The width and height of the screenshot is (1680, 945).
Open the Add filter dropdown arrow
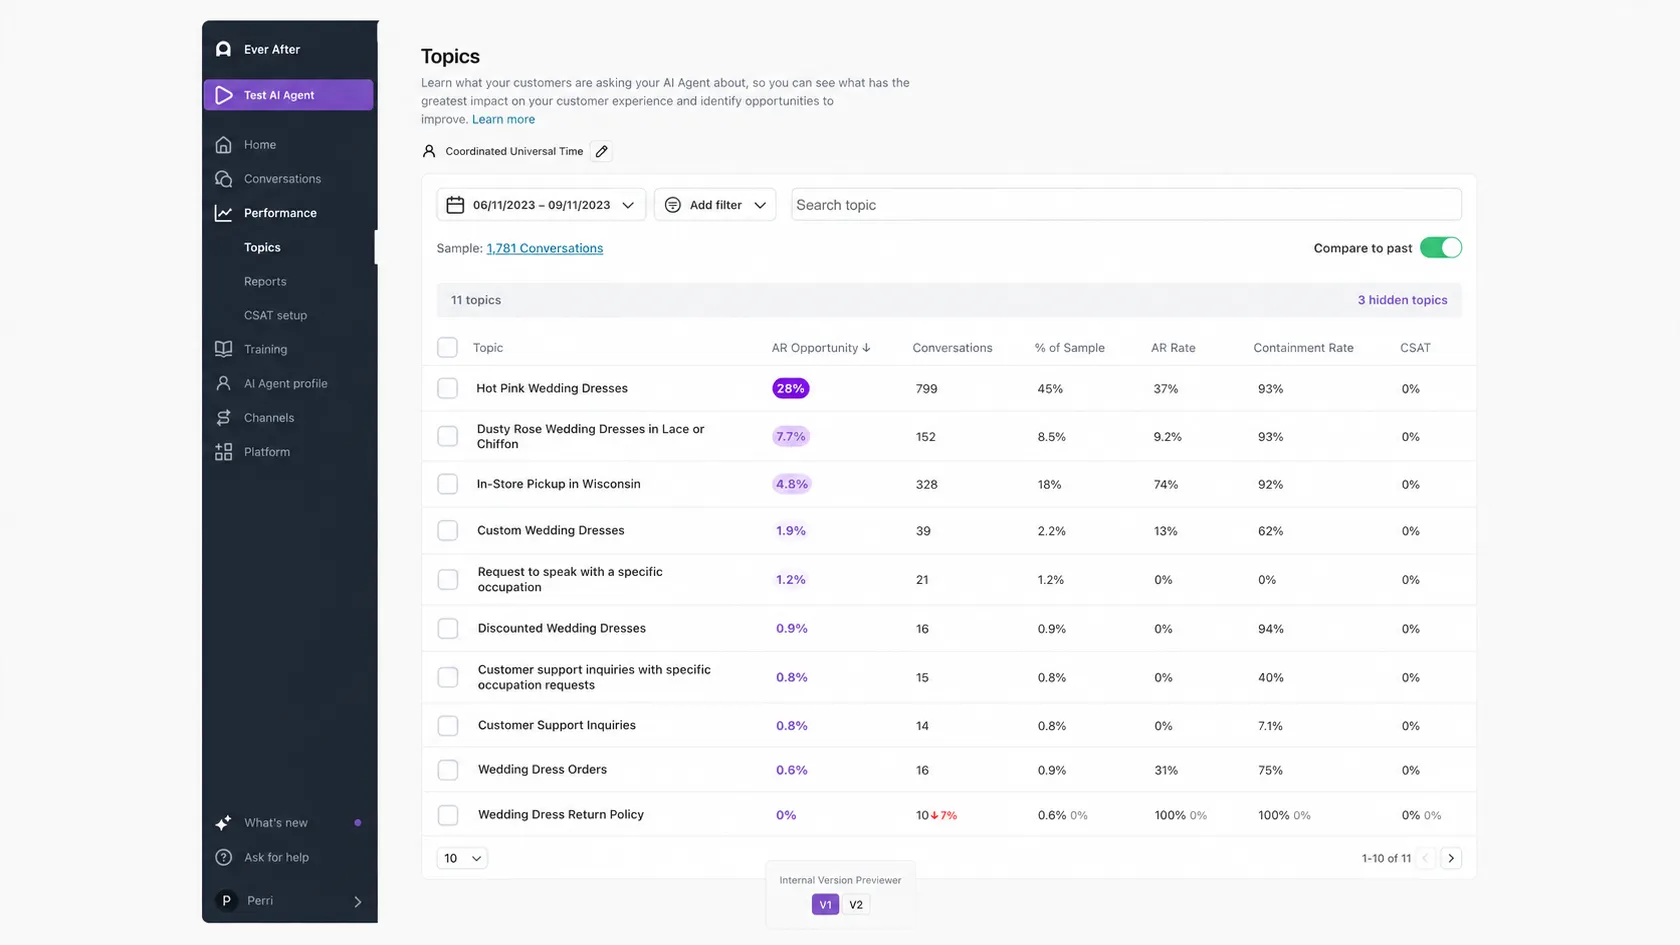tap(760, 205)
